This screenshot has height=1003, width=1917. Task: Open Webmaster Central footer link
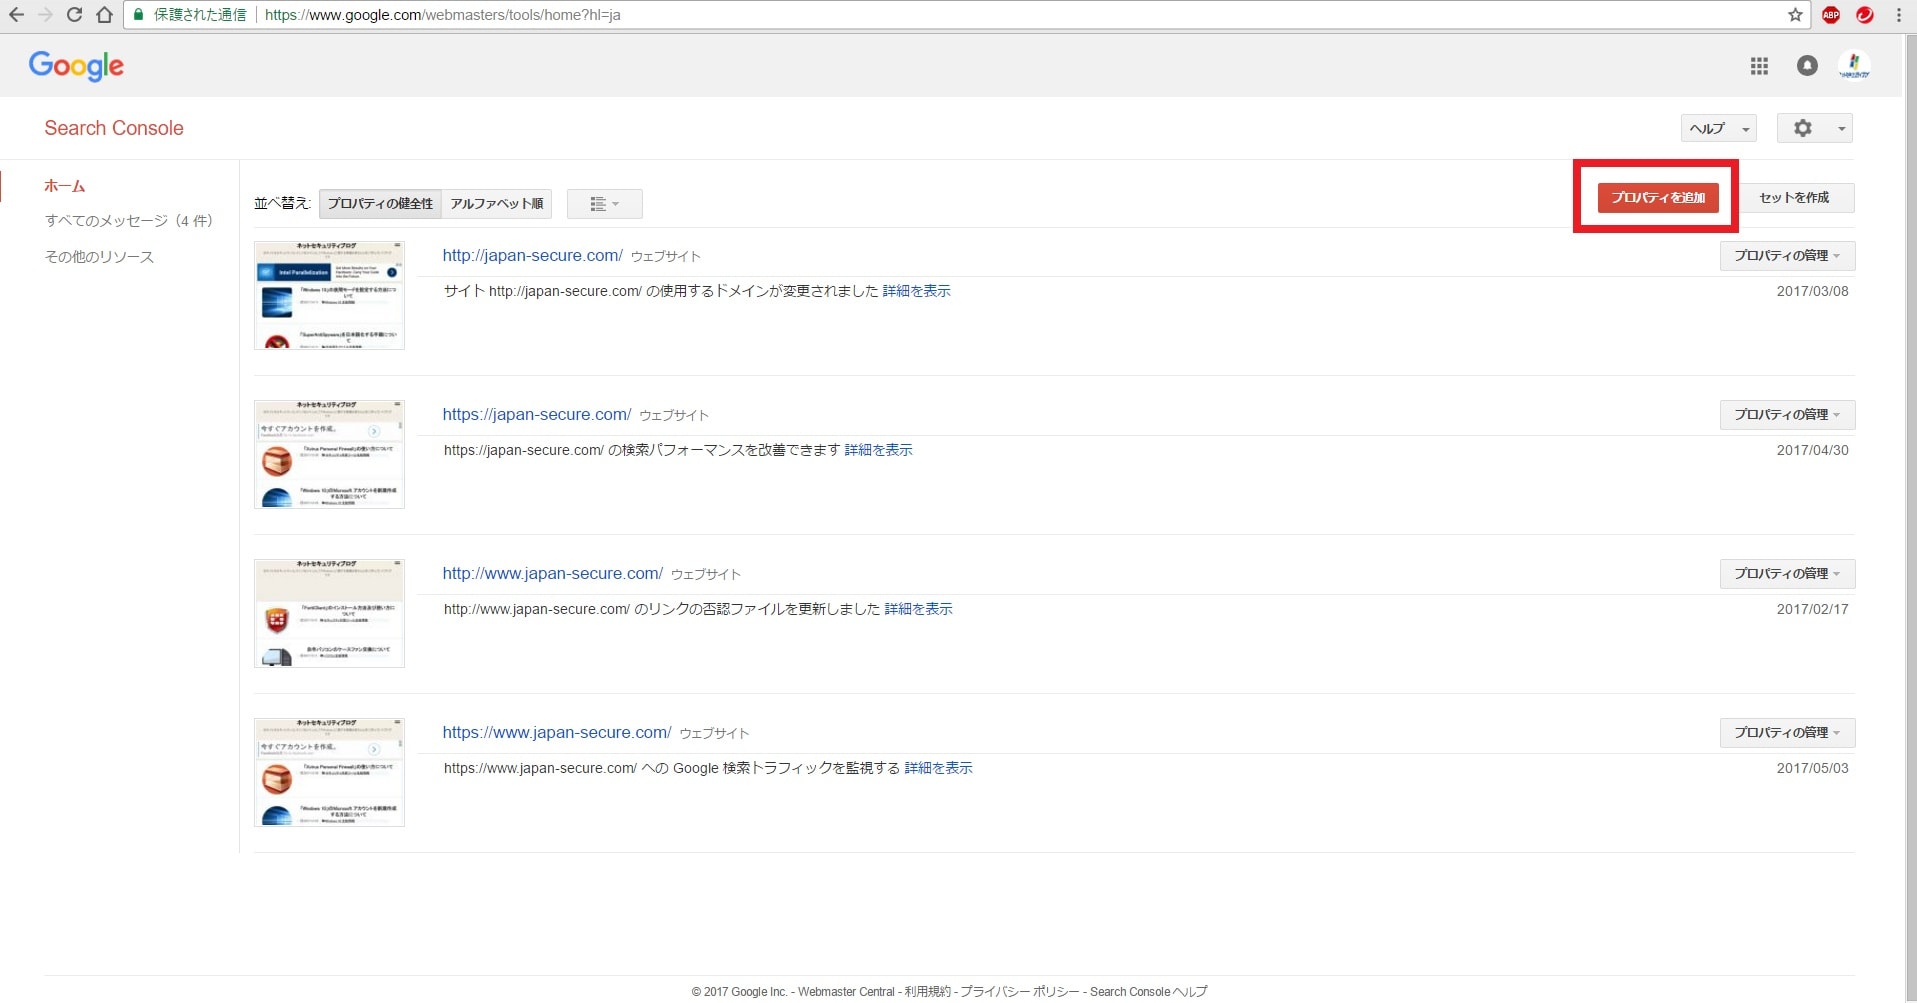coord(846,992)
